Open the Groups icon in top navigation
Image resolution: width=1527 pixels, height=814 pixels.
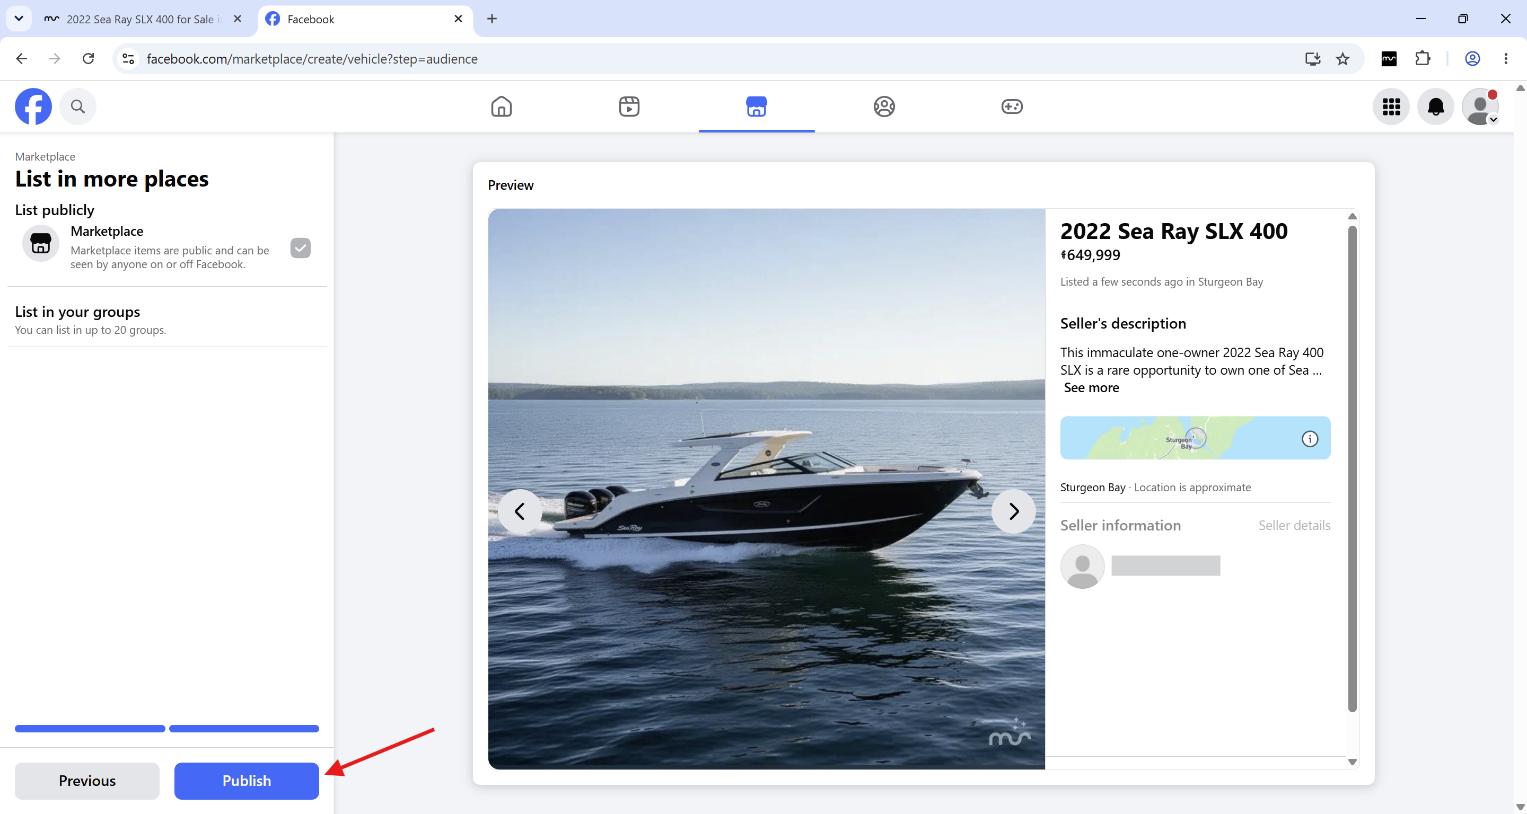point(884,106)
